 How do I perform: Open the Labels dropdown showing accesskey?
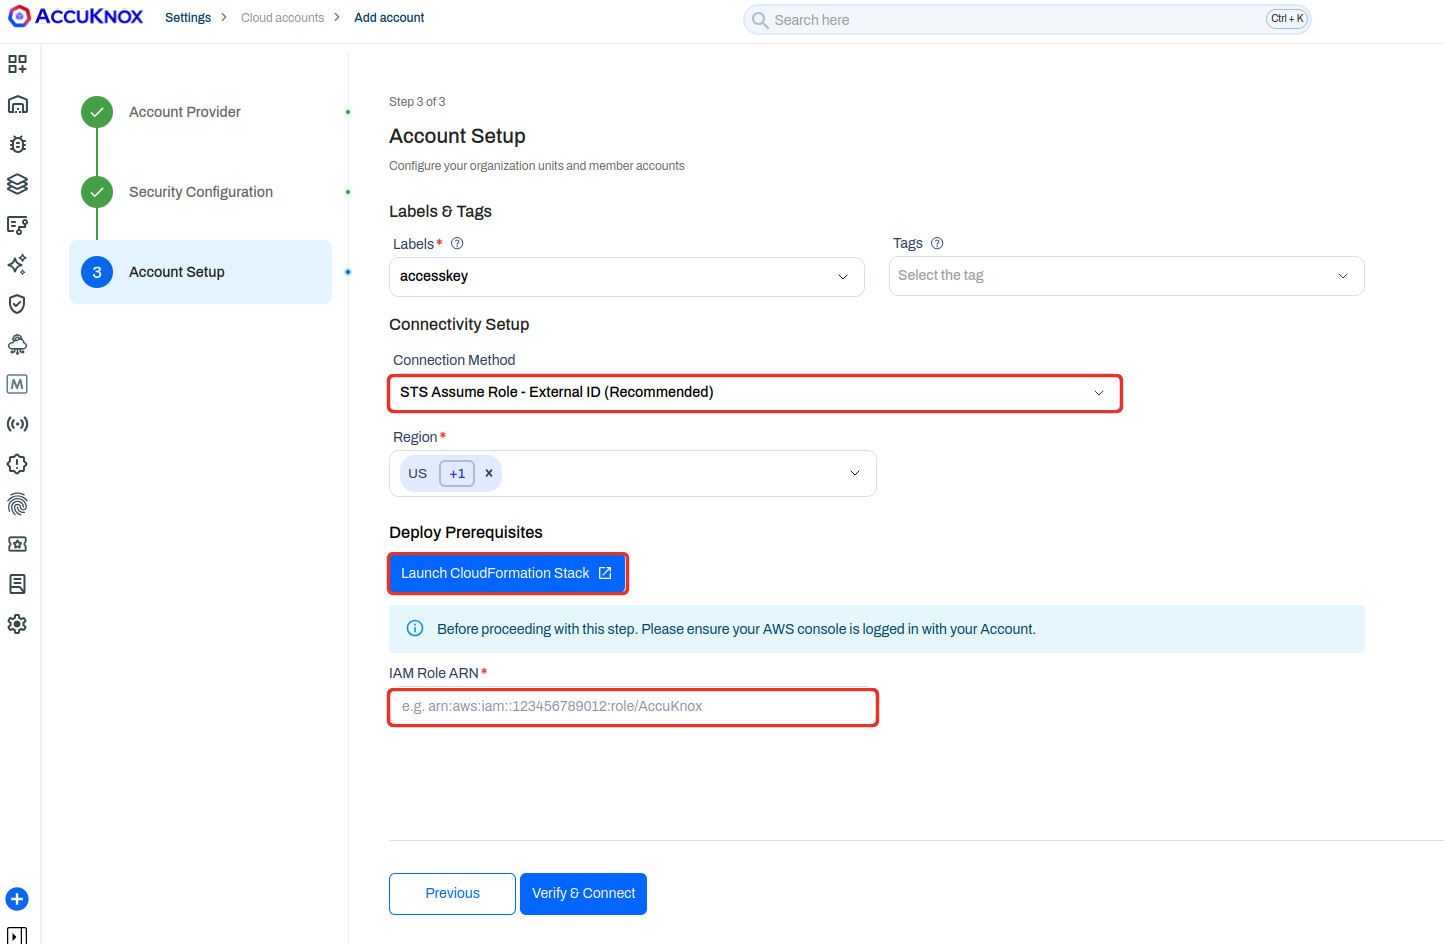pyautogui.click(x=627, y=276)
